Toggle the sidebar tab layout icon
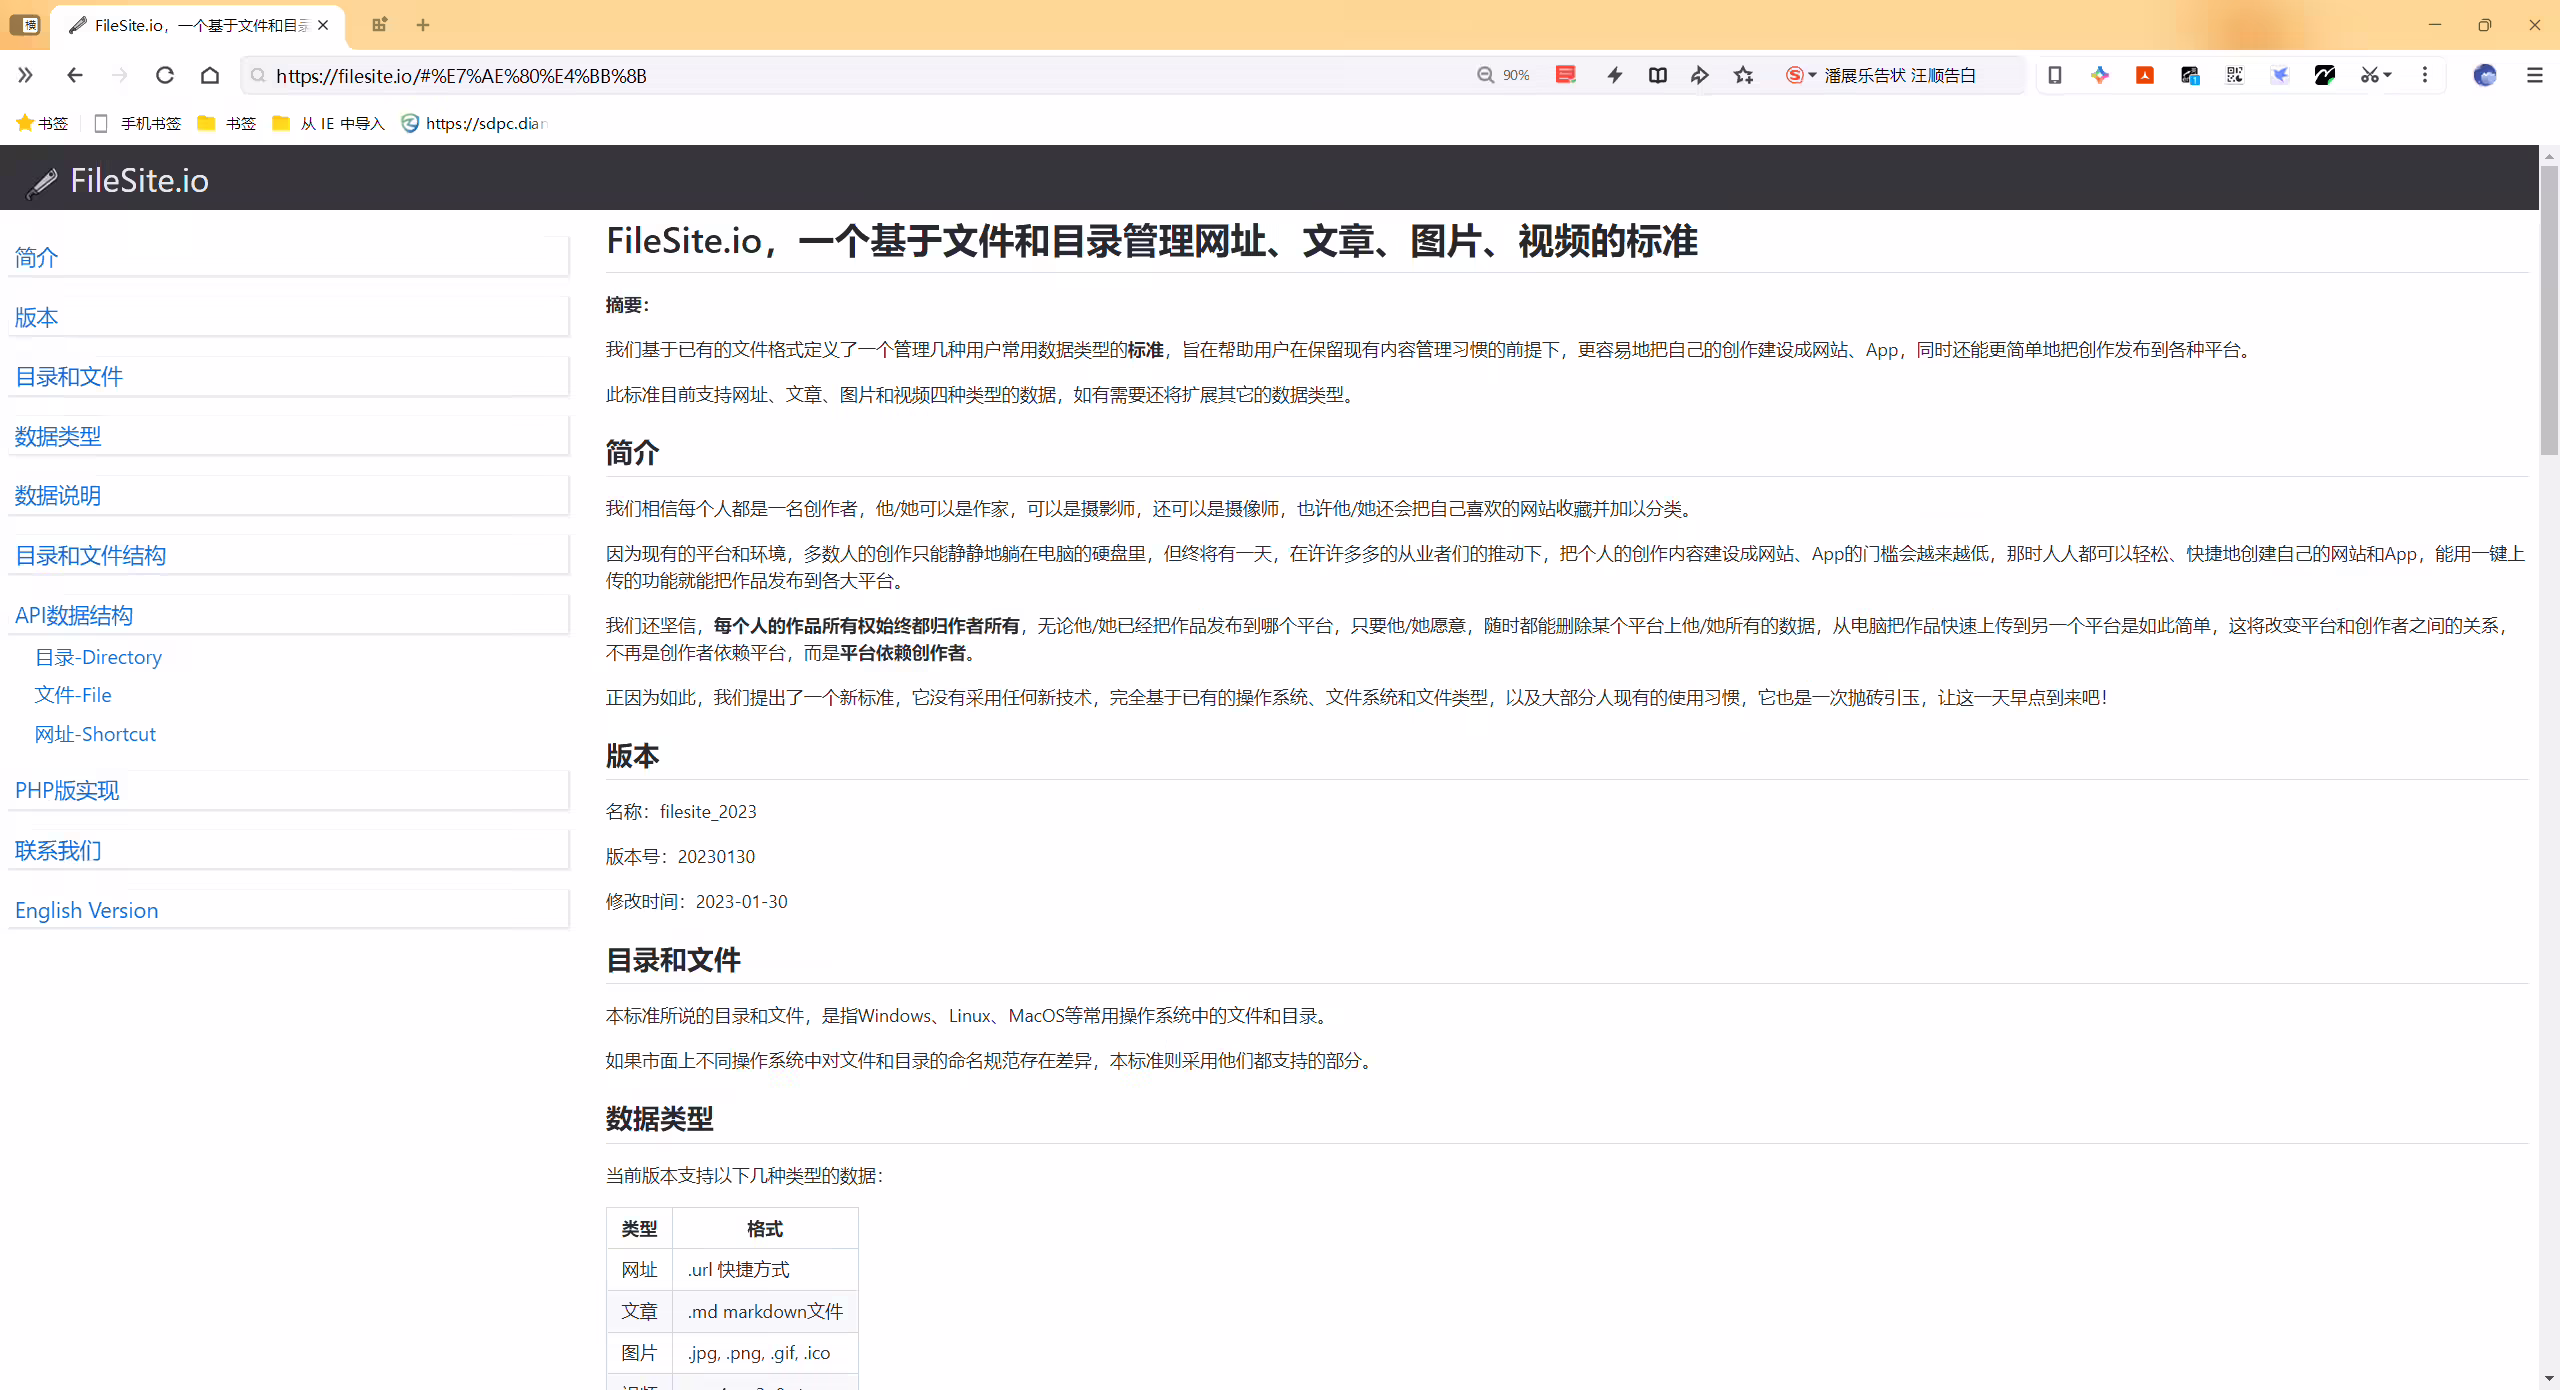 click(25, 25)
